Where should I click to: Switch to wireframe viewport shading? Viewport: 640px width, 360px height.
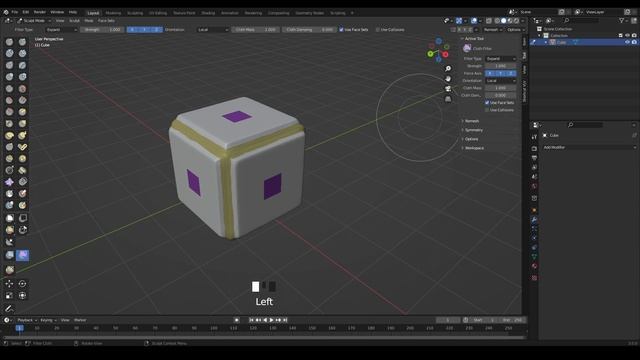(x=497, y=20)
